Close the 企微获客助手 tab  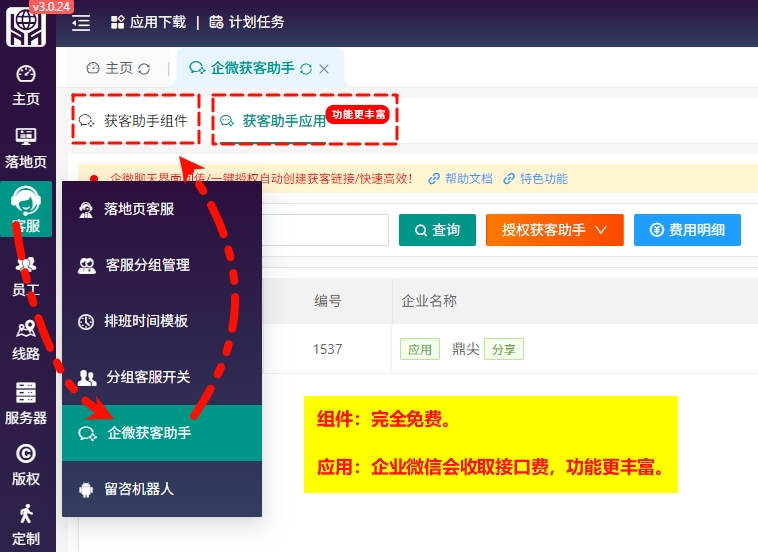pyautogui.click(x=324, y=69)
